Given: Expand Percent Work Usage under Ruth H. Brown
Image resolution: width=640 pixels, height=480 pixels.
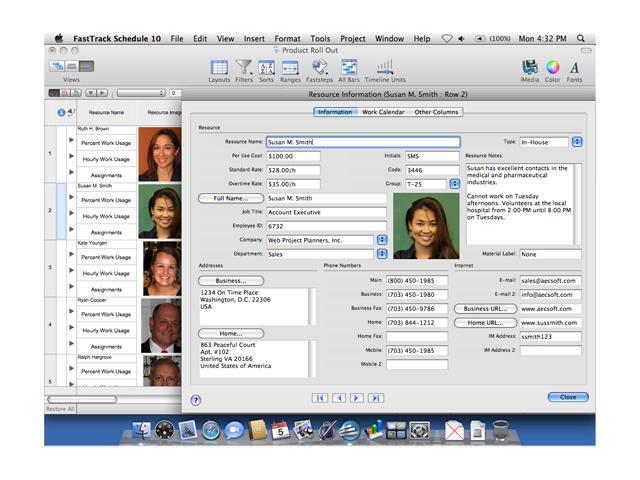Looking at the screenshot, I should click(x=71, y=142).
